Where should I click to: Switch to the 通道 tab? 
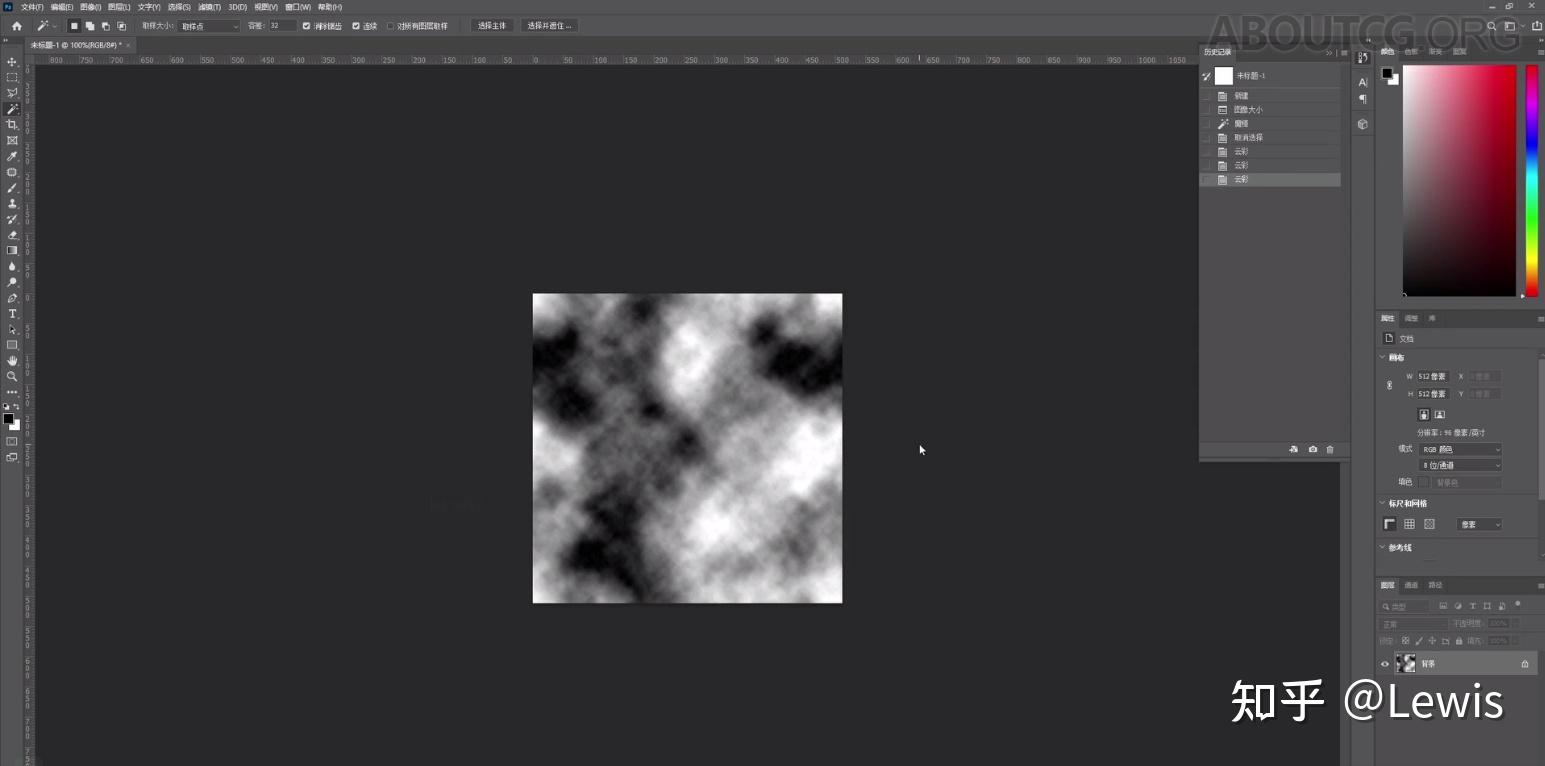tap(1410, 585)
